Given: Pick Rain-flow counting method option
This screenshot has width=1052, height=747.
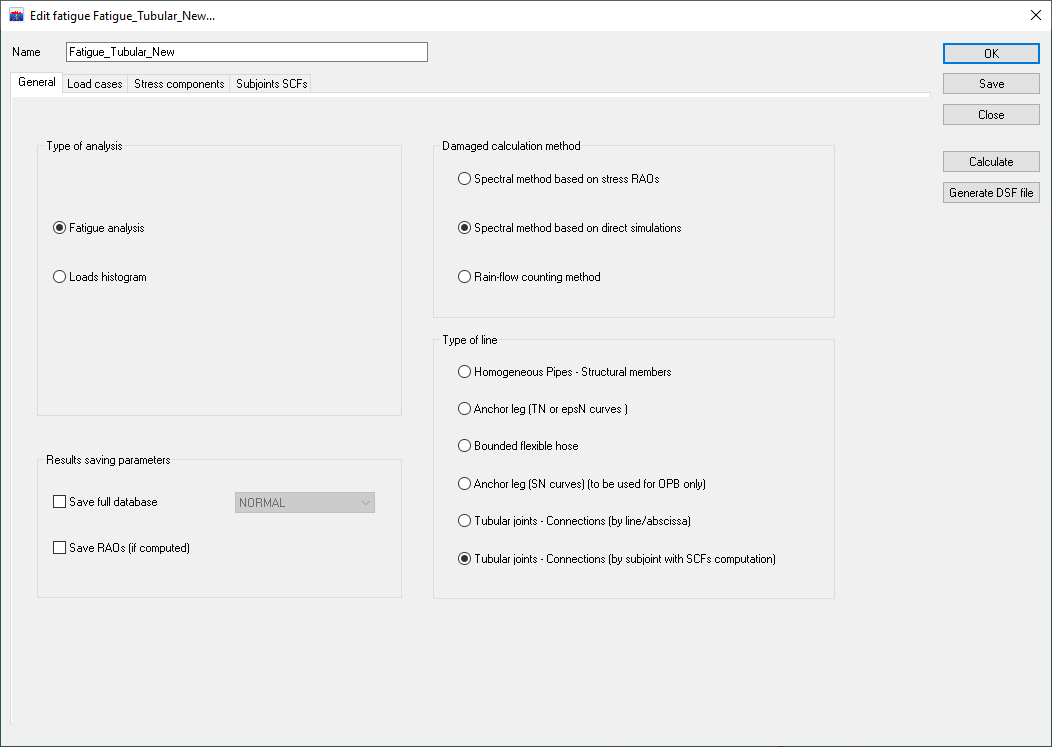Looking at the screenshot, I should point(464,277).
